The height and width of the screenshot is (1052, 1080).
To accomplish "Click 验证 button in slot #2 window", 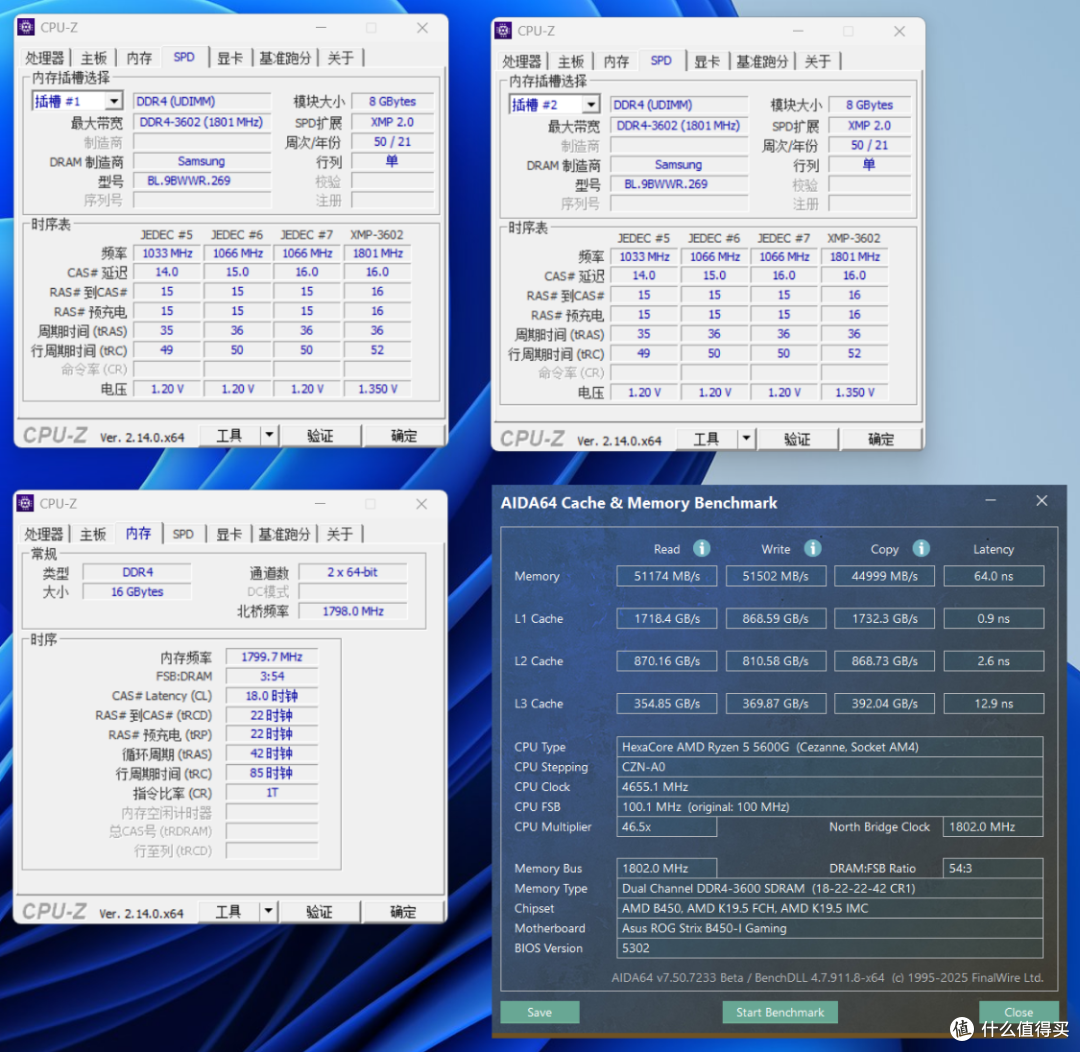I will click(798, 439).
